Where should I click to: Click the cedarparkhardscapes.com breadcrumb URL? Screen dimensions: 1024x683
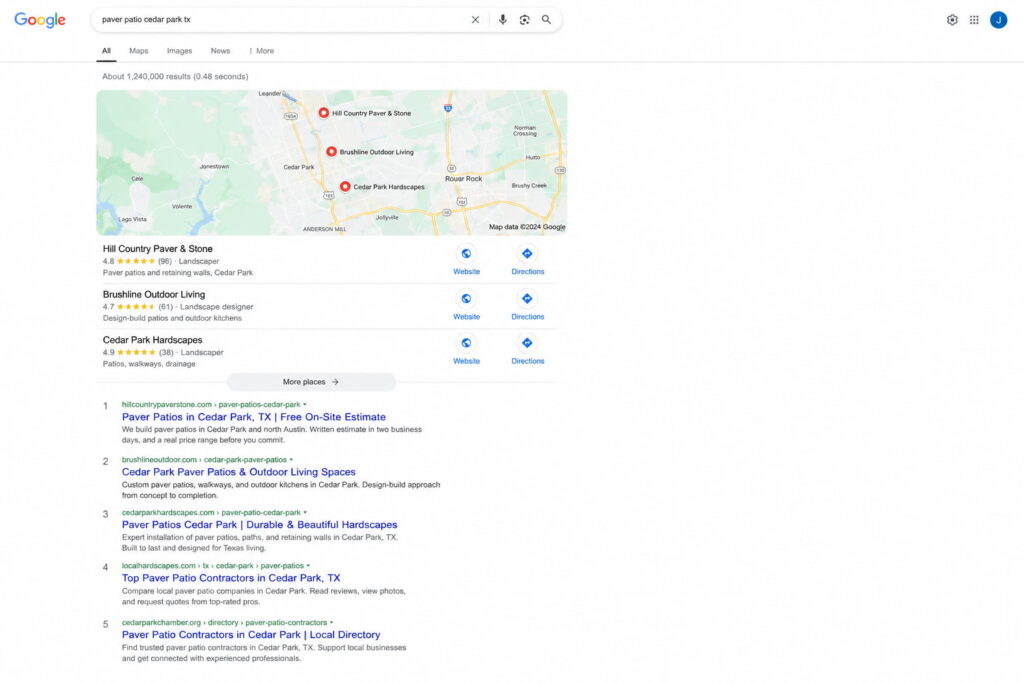211,513
